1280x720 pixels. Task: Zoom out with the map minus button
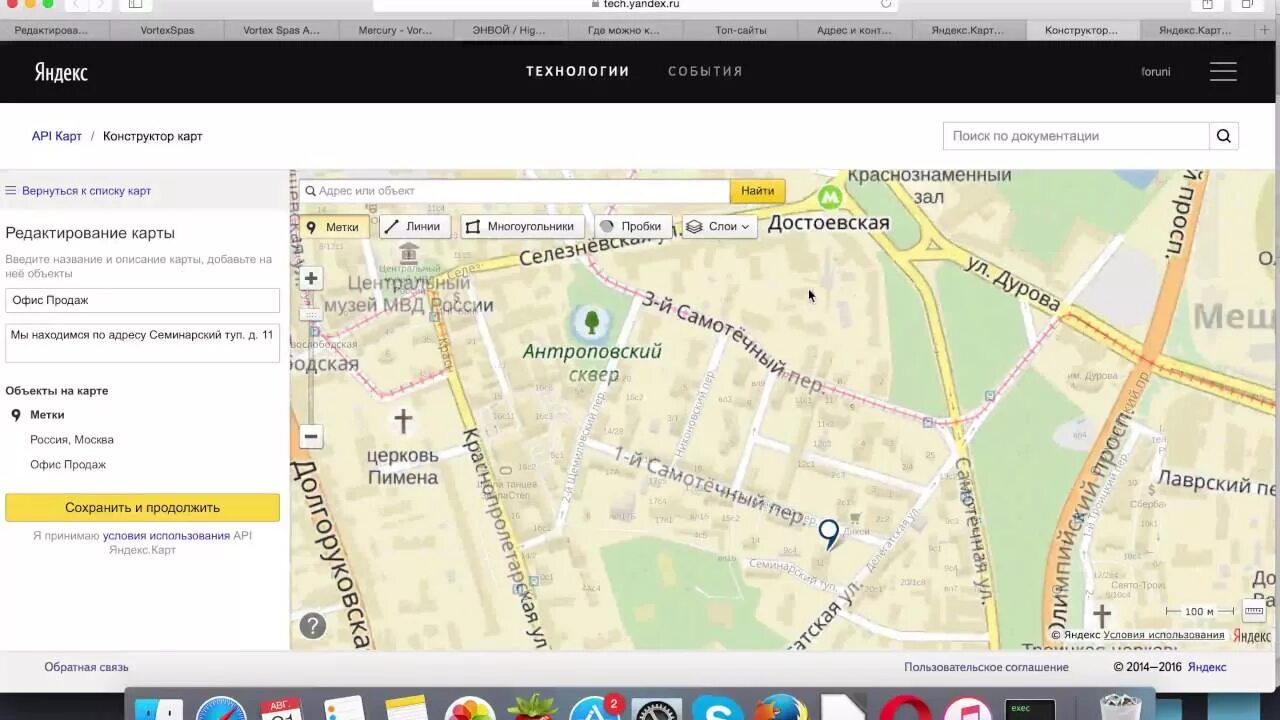311,436
